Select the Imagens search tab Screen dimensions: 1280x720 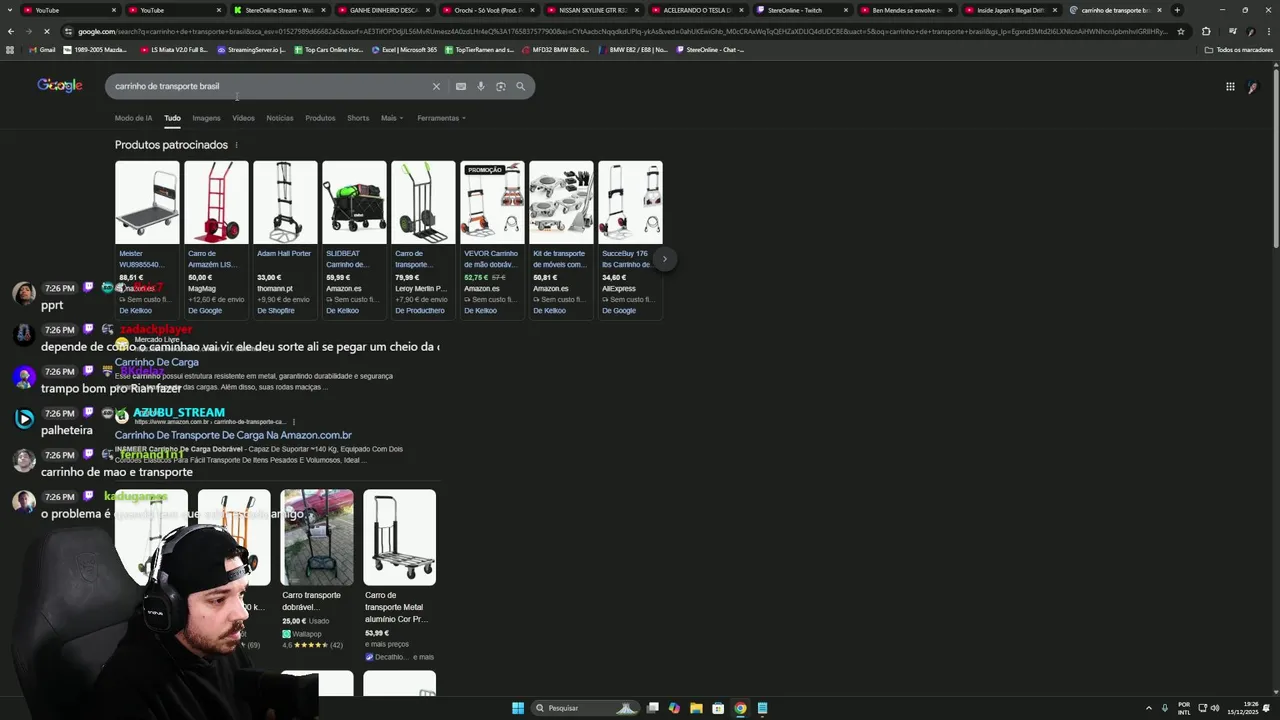pos(206,118)
